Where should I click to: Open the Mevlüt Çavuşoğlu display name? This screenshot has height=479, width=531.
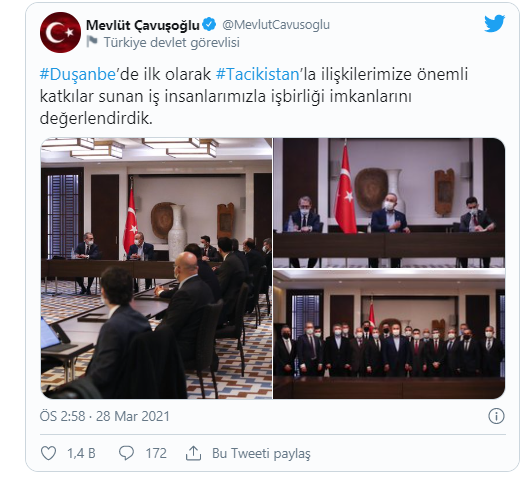point(143,25)
